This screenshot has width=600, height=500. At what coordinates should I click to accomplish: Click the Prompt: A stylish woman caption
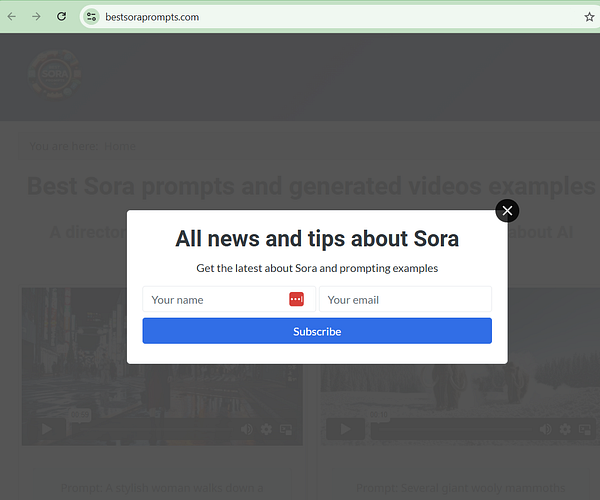[x=162, y=488]
